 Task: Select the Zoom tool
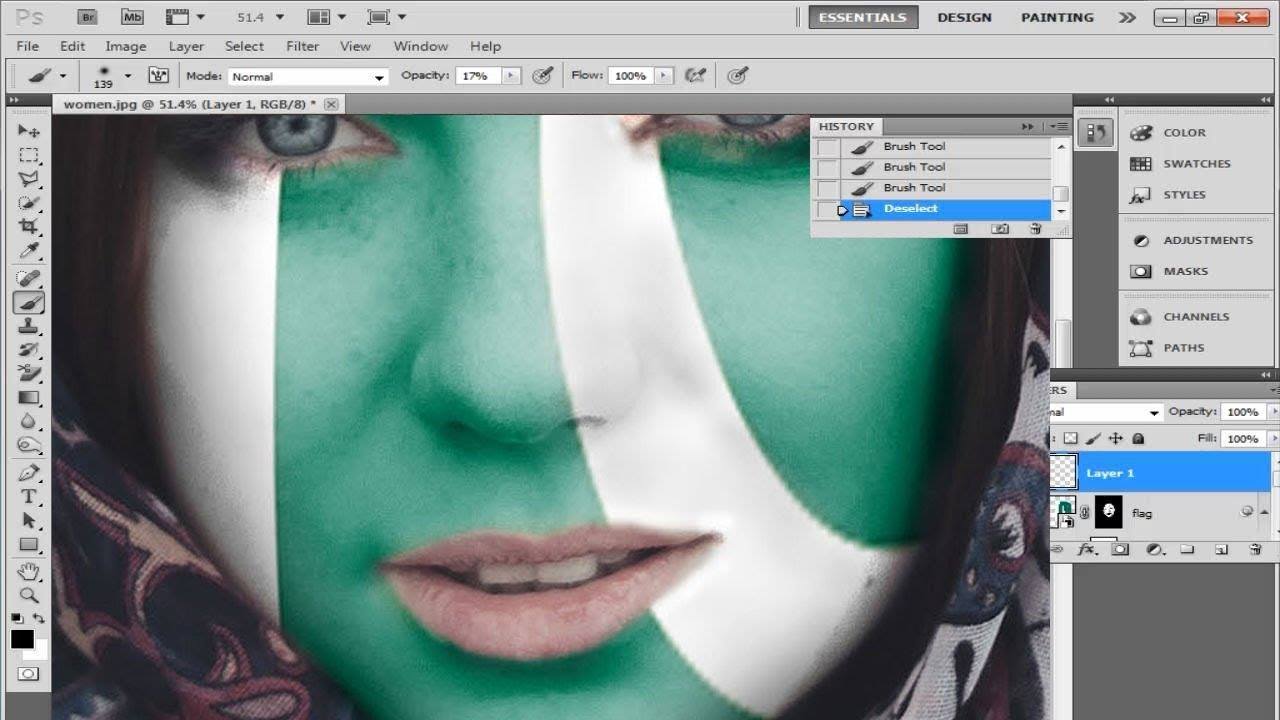tap(29, 596)
